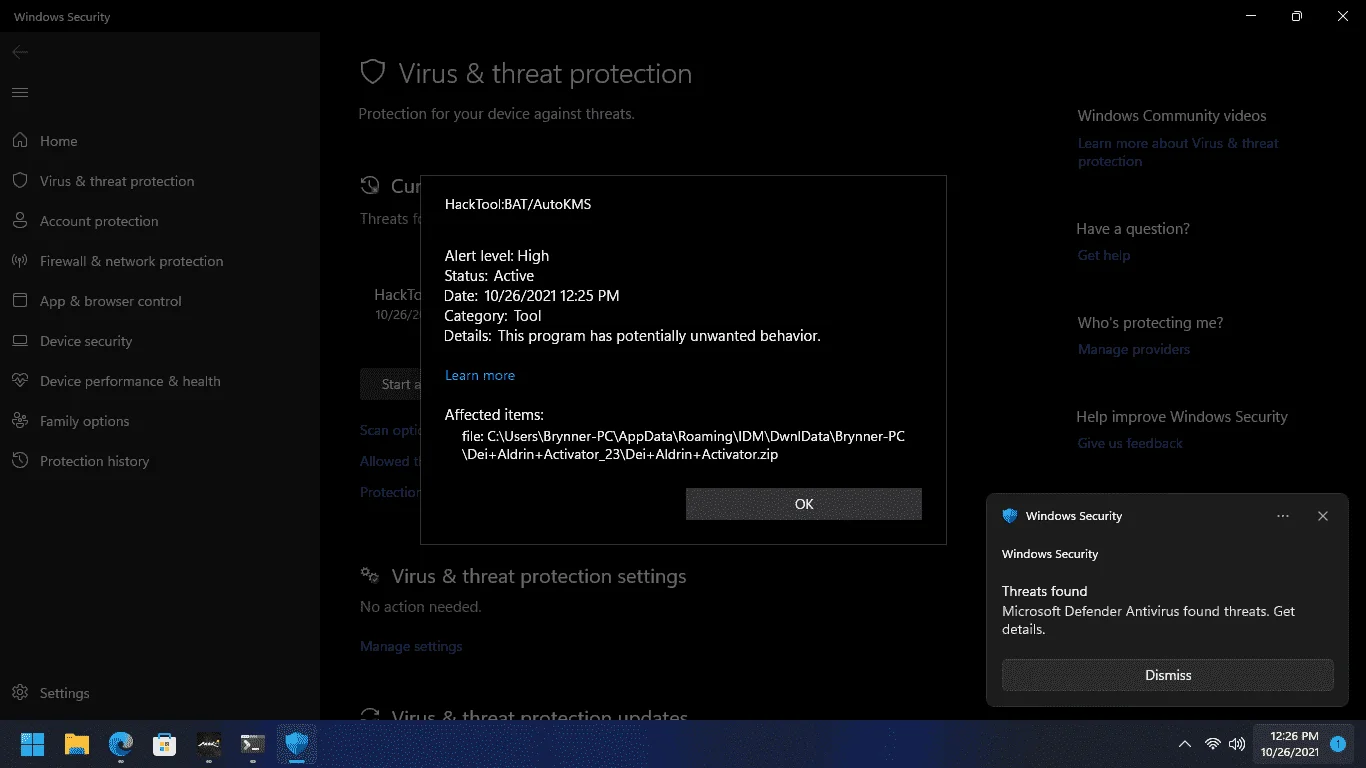Click the Alert level: High text

(x=497, y=256)
